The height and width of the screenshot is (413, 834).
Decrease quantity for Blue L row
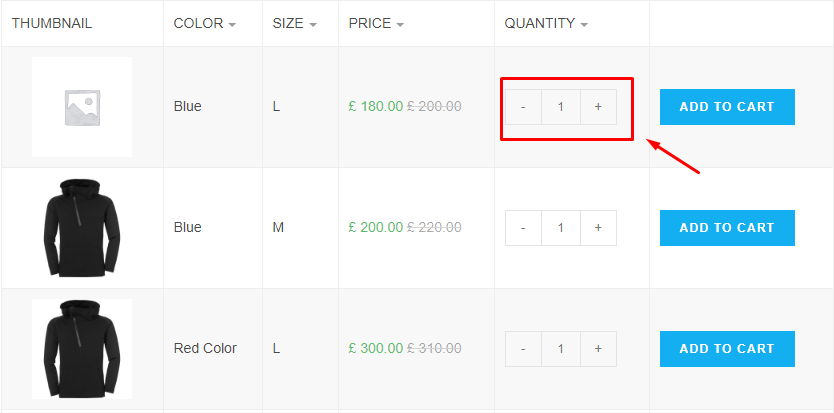pos(523,107)
